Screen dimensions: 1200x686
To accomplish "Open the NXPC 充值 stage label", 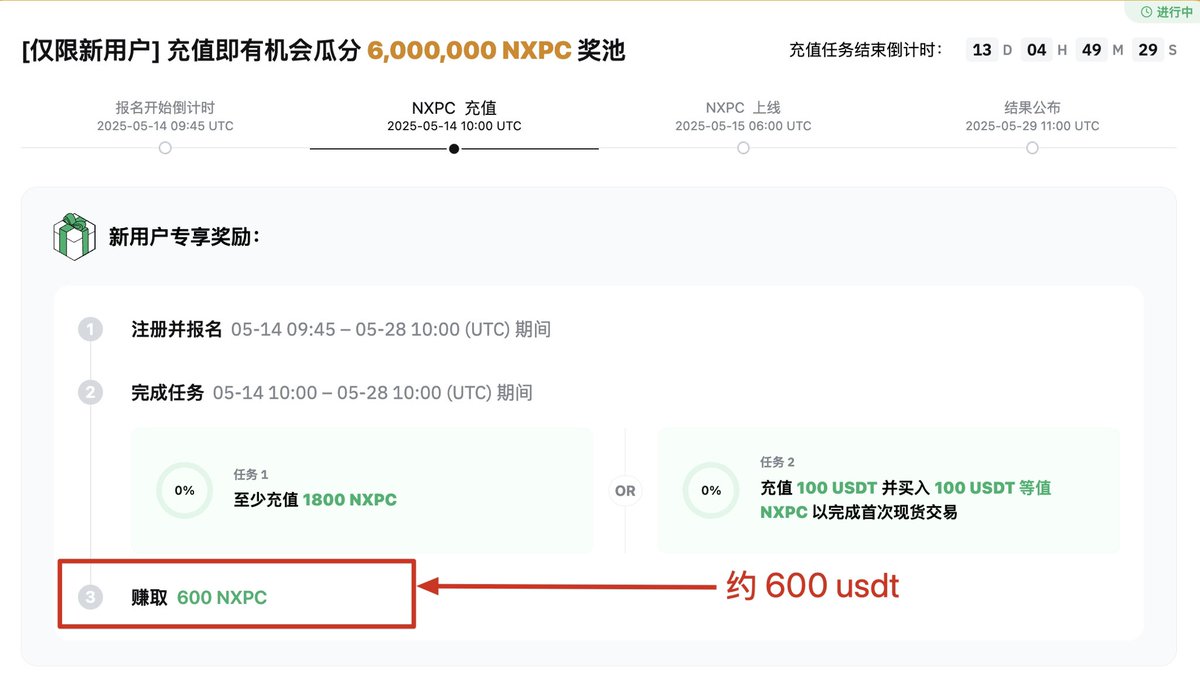I will [x=454, y=108].
